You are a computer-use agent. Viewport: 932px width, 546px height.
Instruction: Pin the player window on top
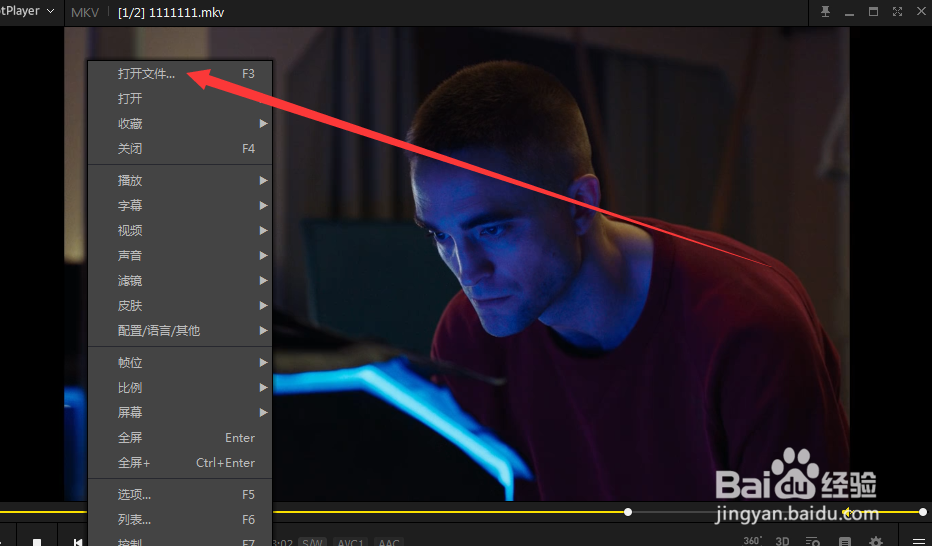point(825,12)
